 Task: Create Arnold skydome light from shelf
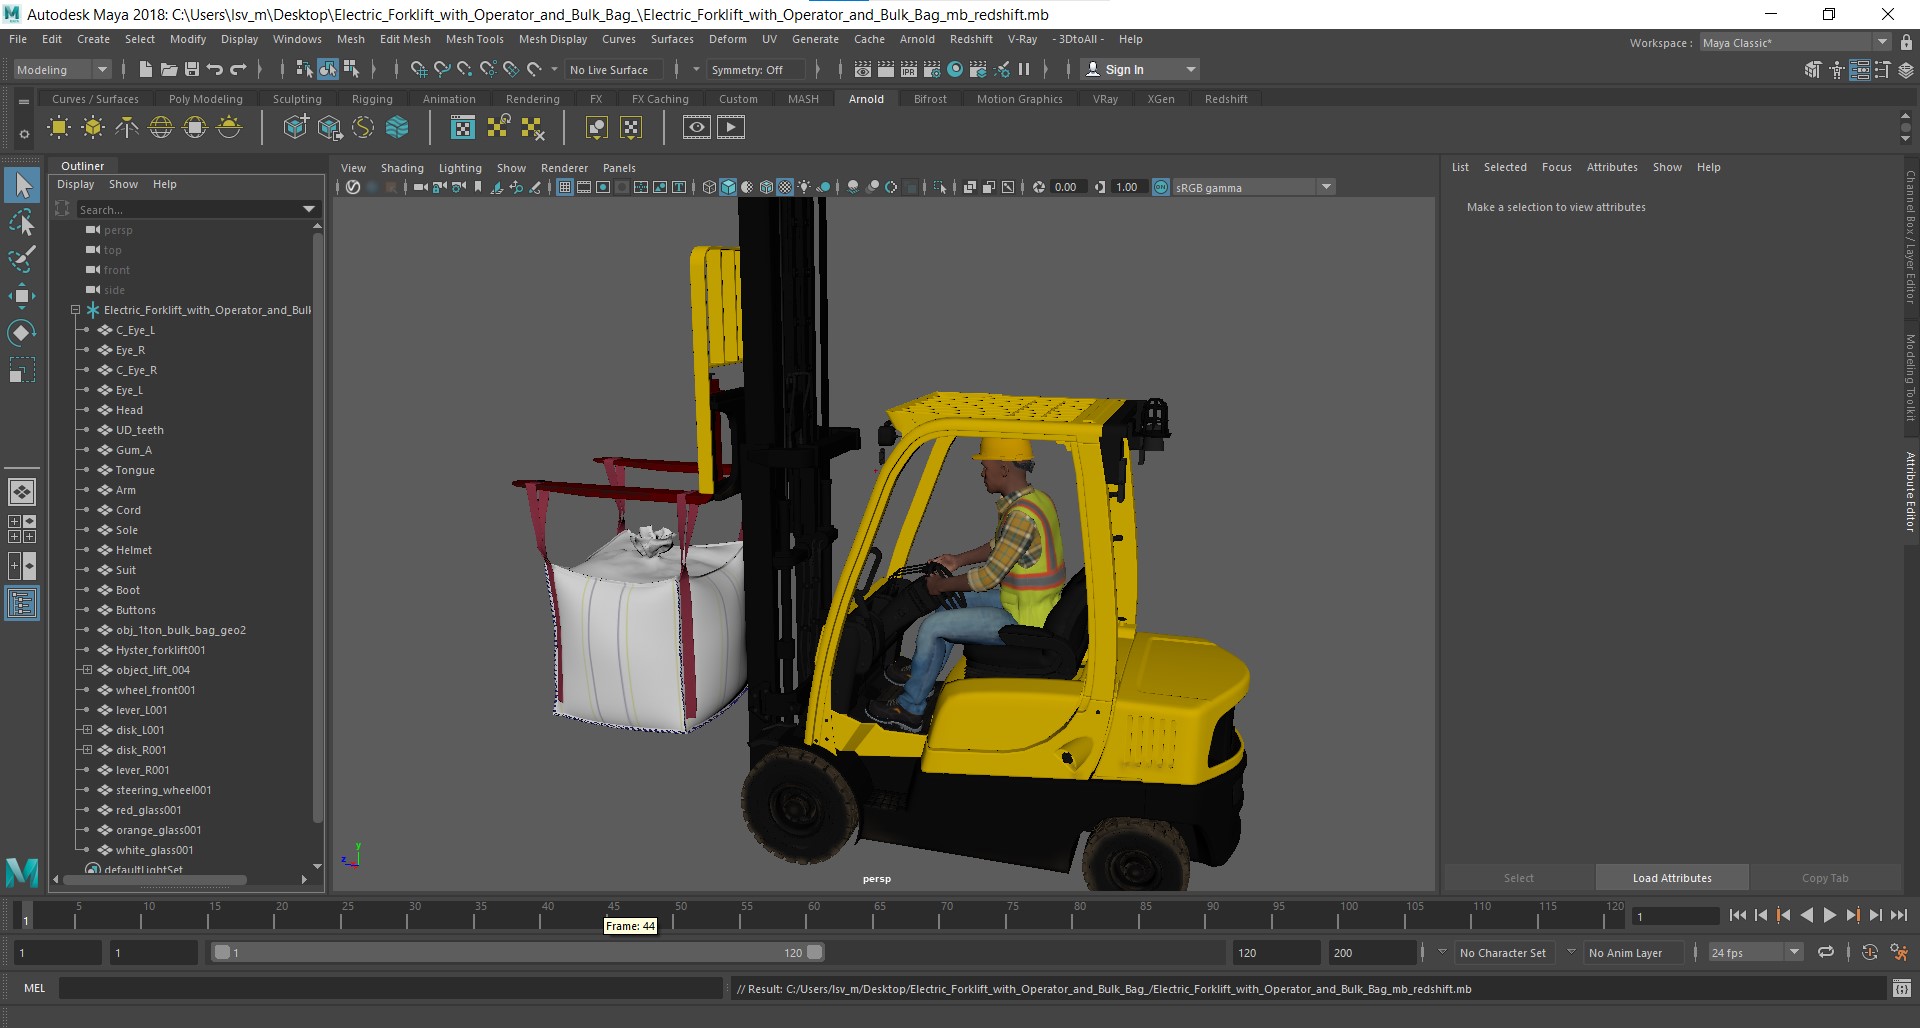pyautogui.click(x=161, y=127)
